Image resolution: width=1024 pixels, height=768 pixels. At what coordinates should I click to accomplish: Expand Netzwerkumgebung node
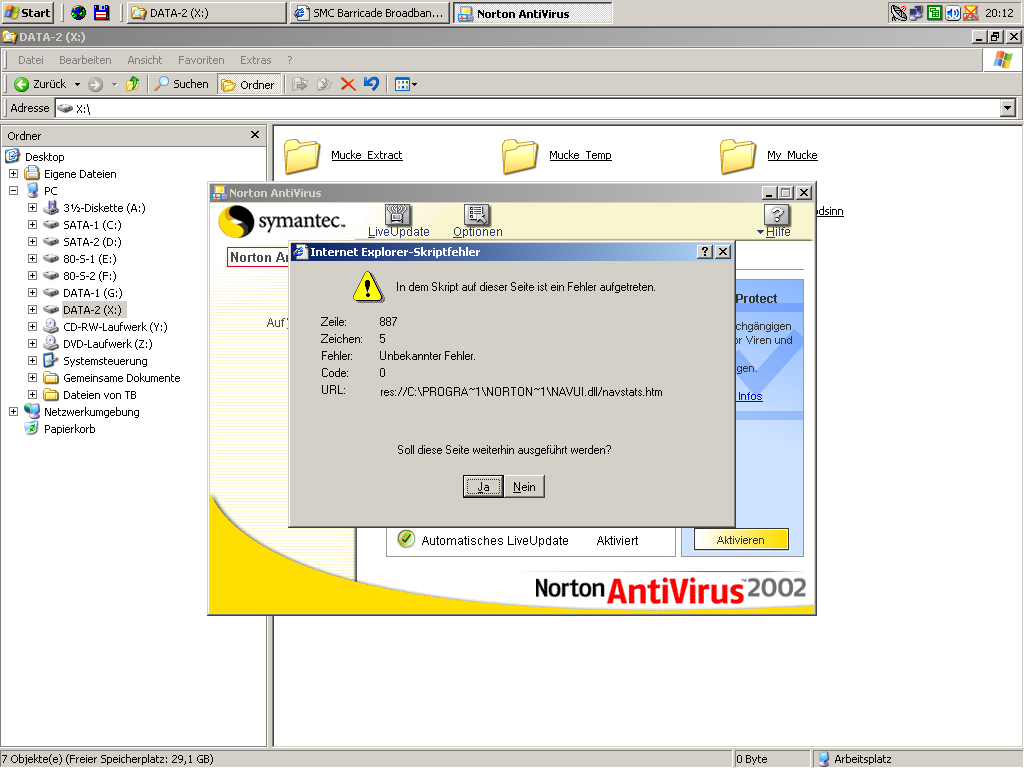pos(13,411)
